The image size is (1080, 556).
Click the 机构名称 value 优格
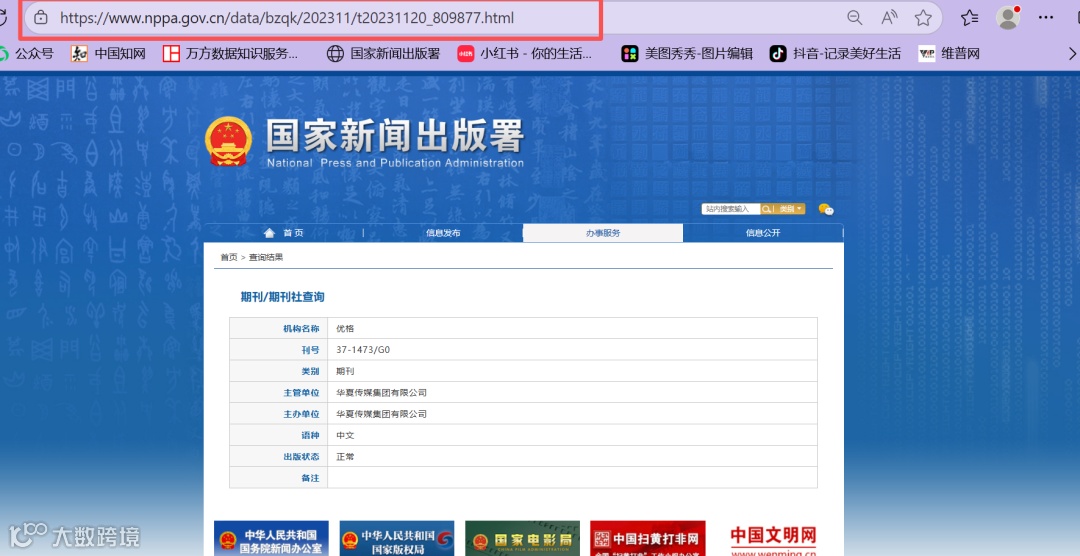[345, 329]
